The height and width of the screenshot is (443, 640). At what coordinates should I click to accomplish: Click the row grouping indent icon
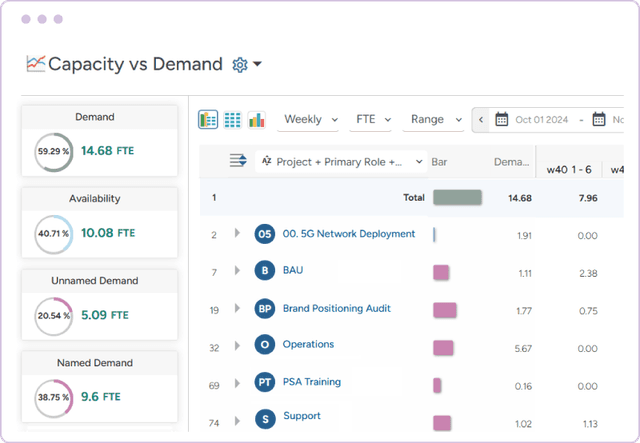point(238,161)
